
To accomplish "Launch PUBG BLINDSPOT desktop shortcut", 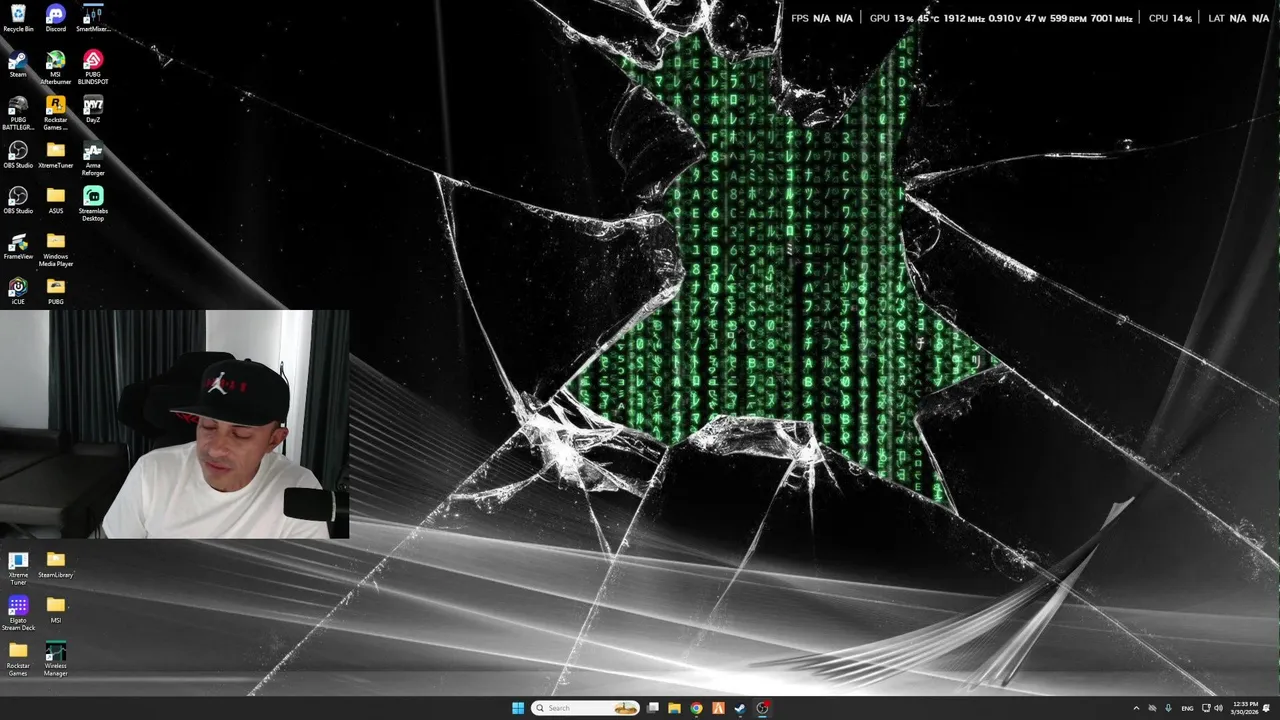I will pyautogui.click(x=93, y=67).
